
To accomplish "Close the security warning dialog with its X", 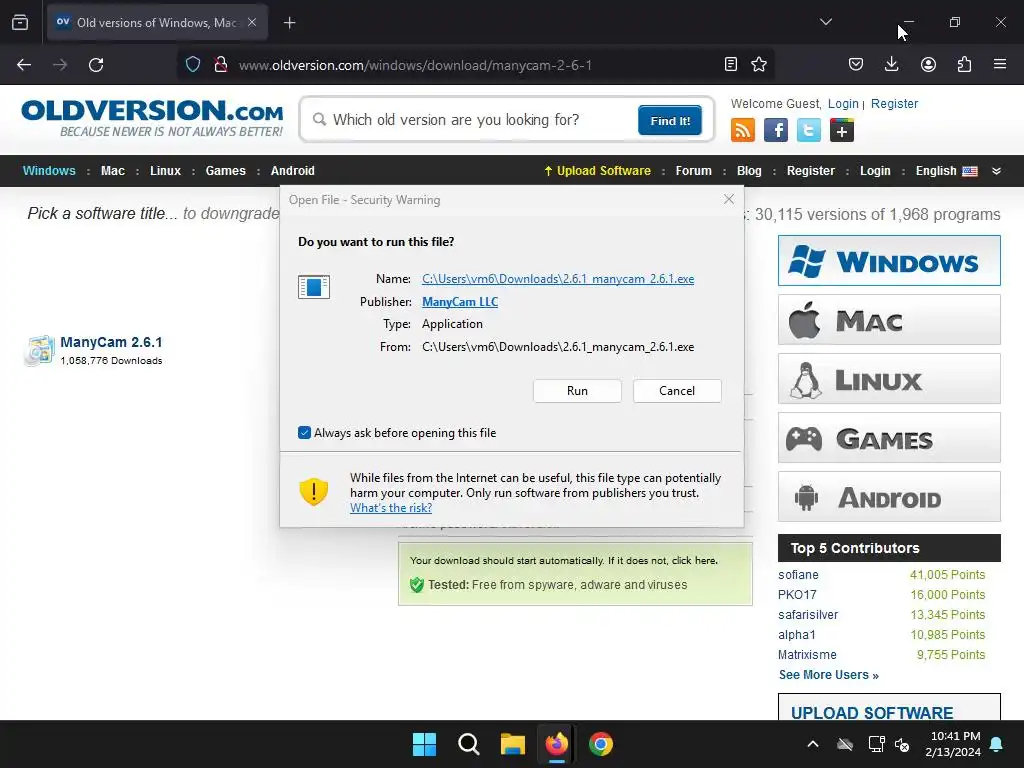I will pos(729,199).
